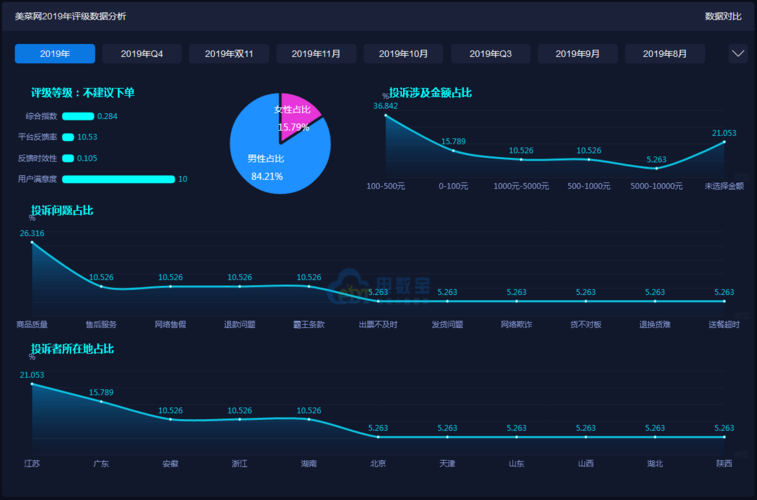
Task: Click the 评级等级：不建议下单 heading
Action: tap(83, 93)
